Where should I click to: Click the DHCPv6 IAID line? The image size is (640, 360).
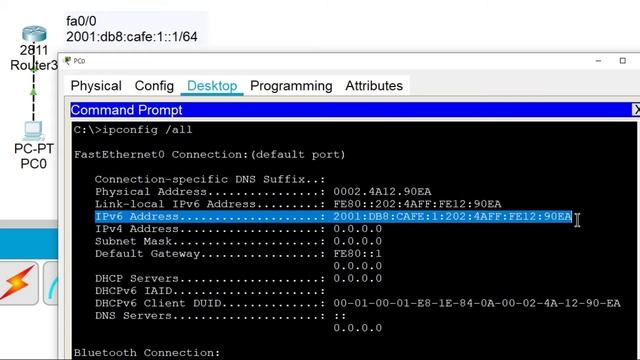pyautogui.click(x=210, y=291)
